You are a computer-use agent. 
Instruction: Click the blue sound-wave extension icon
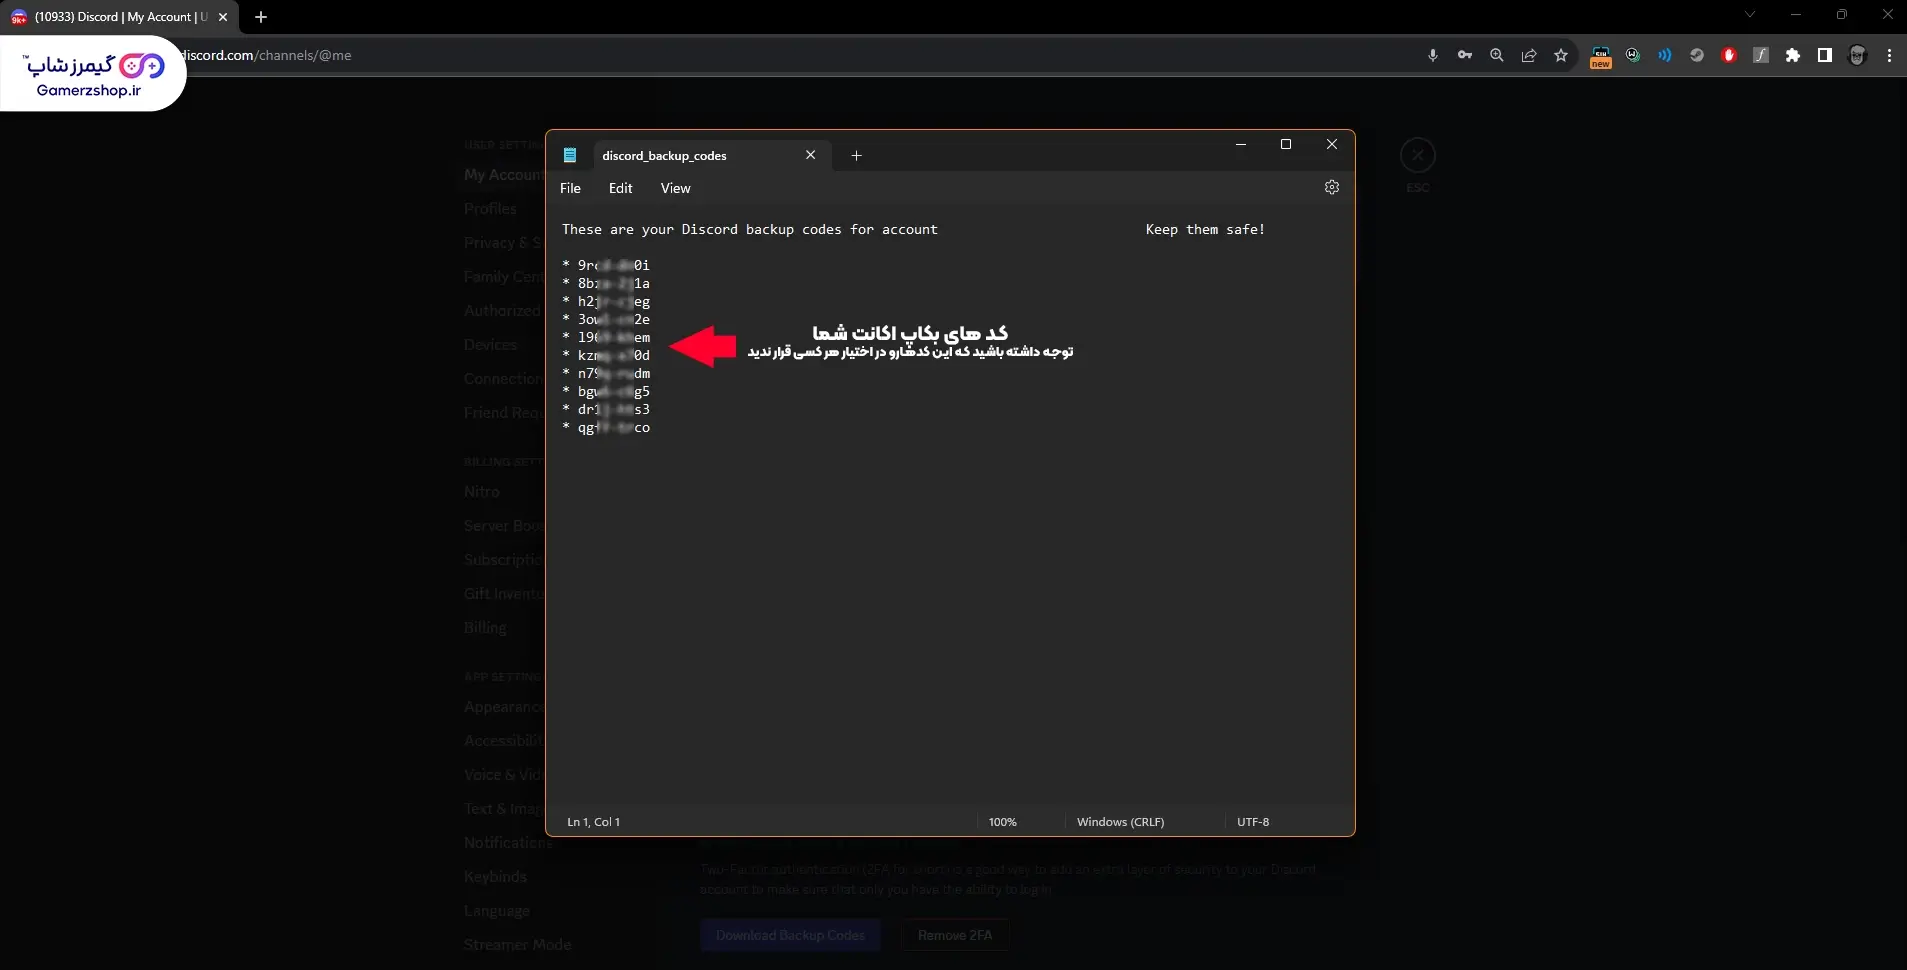click(1664, 55)
